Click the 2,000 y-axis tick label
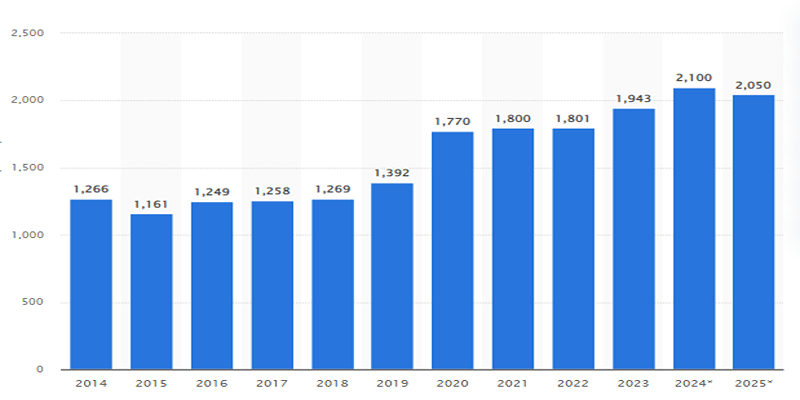800x400 pixels. tap(28, 100)
